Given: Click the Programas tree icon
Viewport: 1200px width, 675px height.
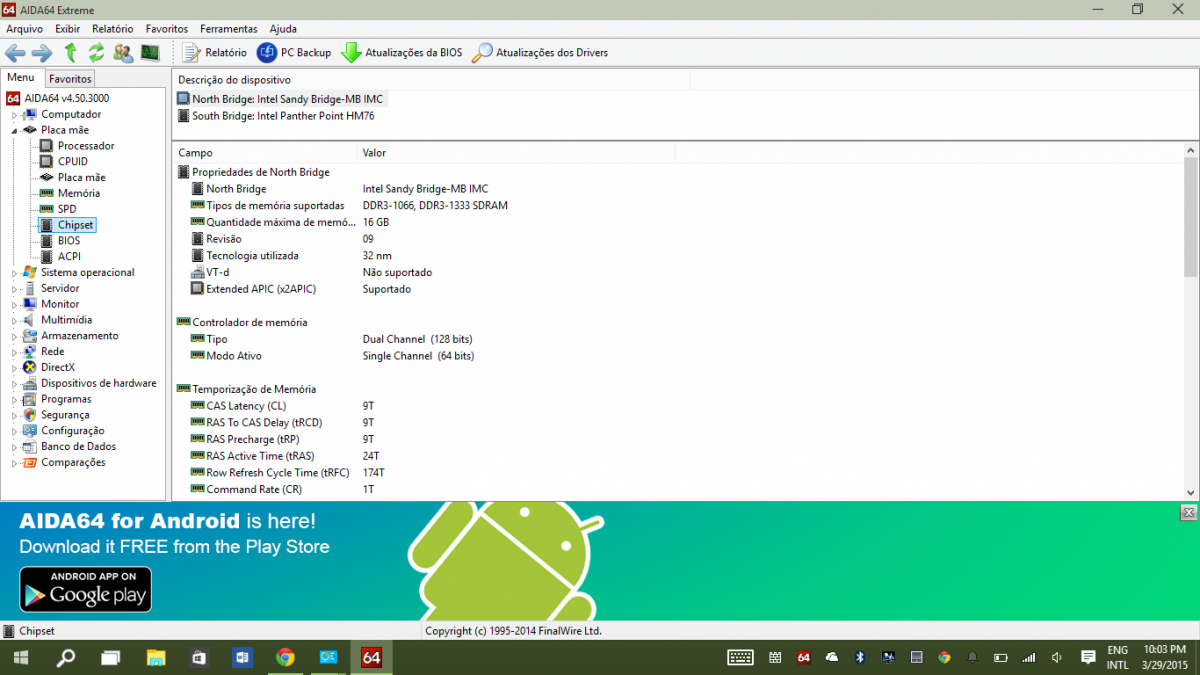Looking at the screenshot, I should 30,399.
